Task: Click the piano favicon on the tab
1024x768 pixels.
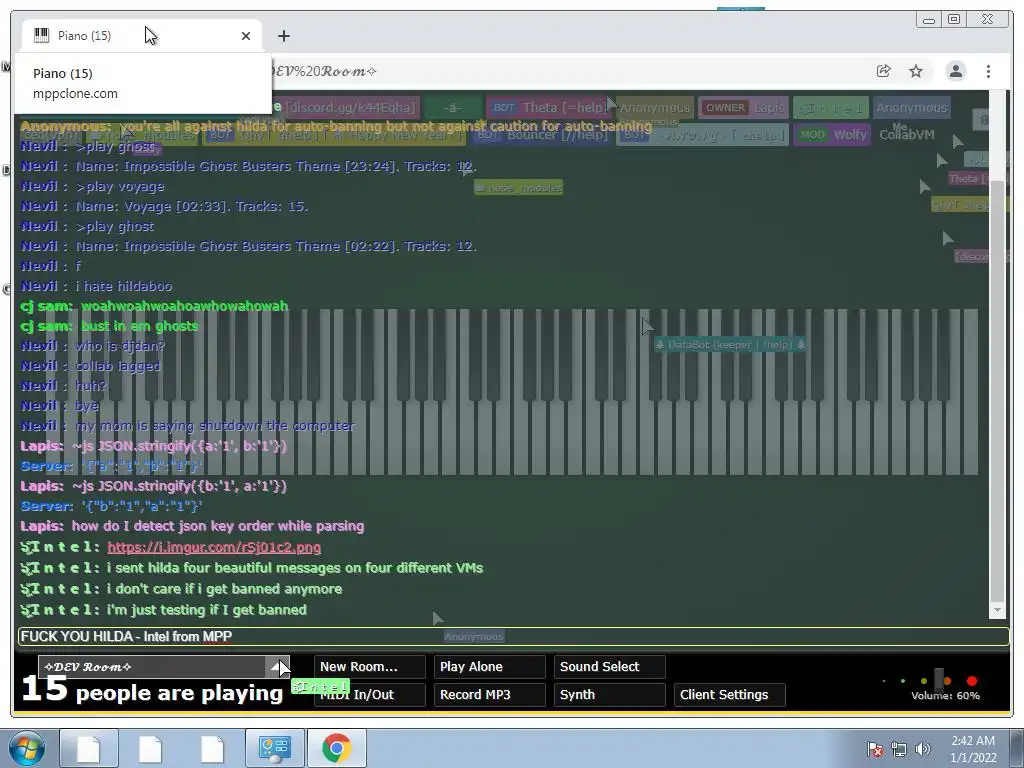Action: pos(42,35)
